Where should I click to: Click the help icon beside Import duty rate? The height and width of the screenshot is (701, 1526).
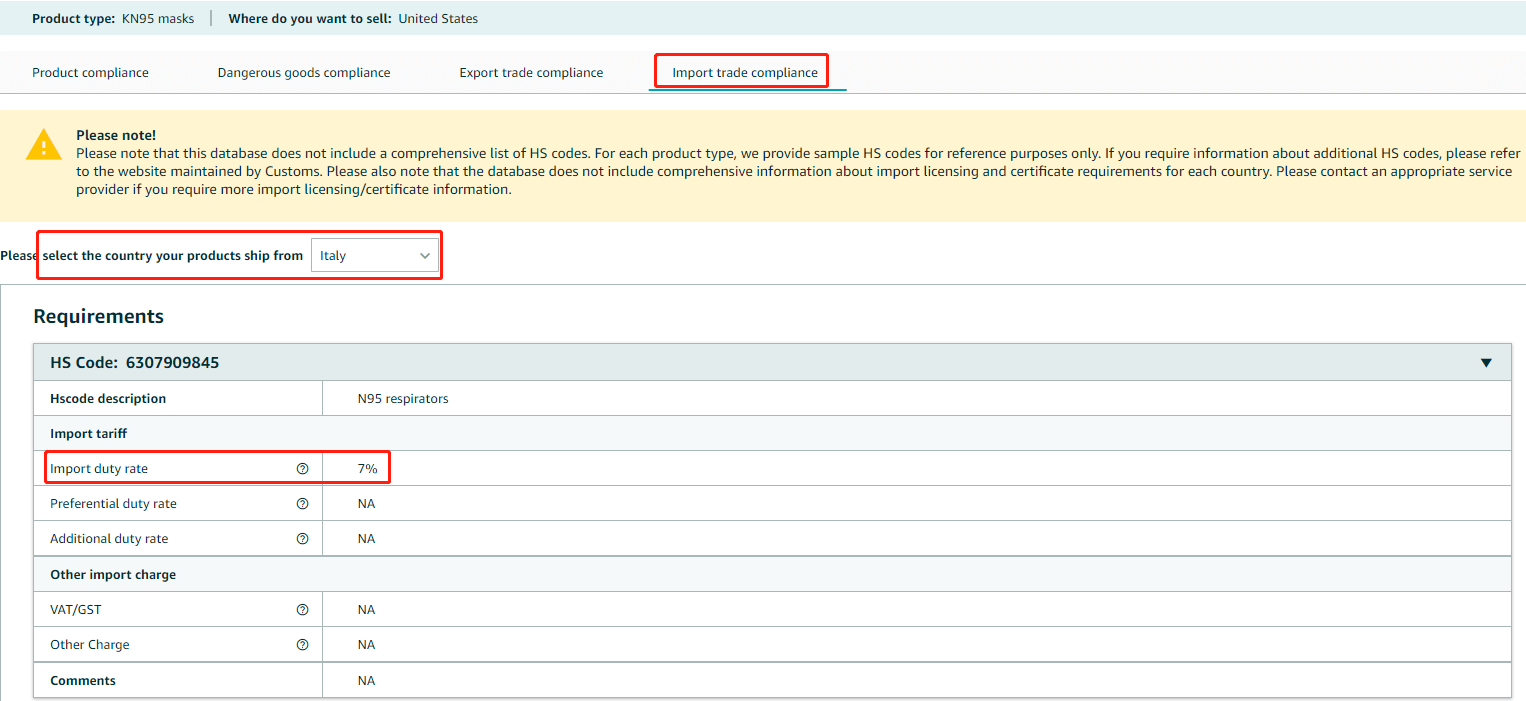click(x=302, y=468)
